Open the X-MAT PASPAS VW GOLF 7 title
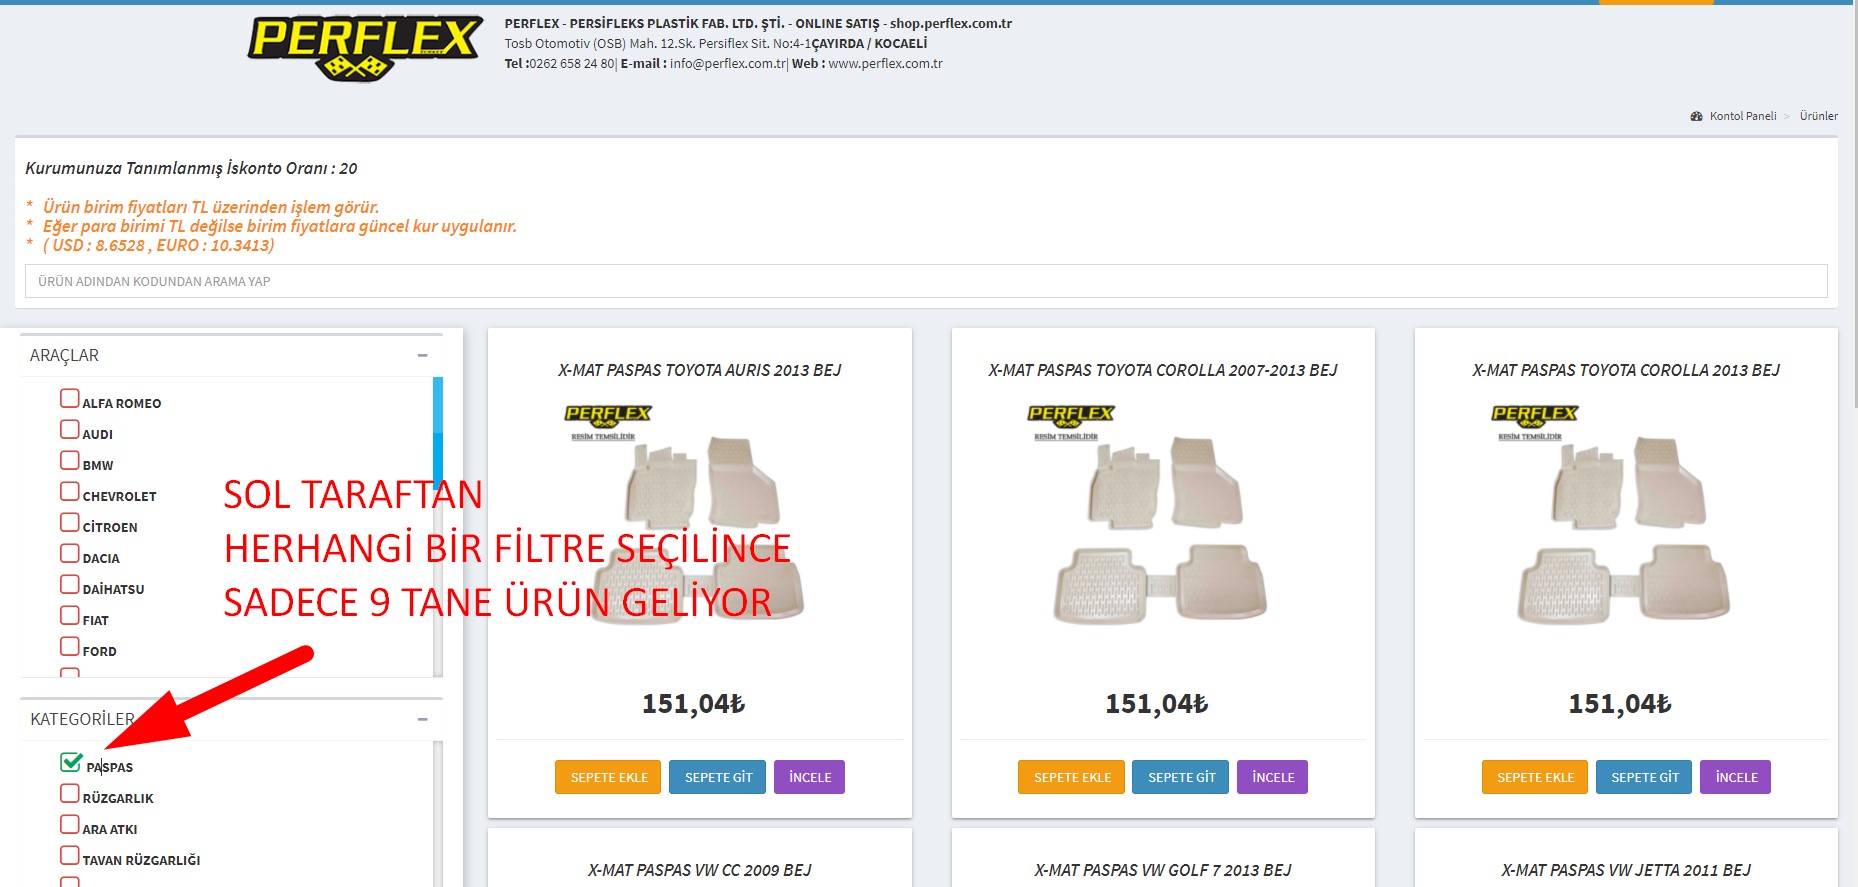The width and height of the screenshot is (1858, 887). coord(1162,870)
